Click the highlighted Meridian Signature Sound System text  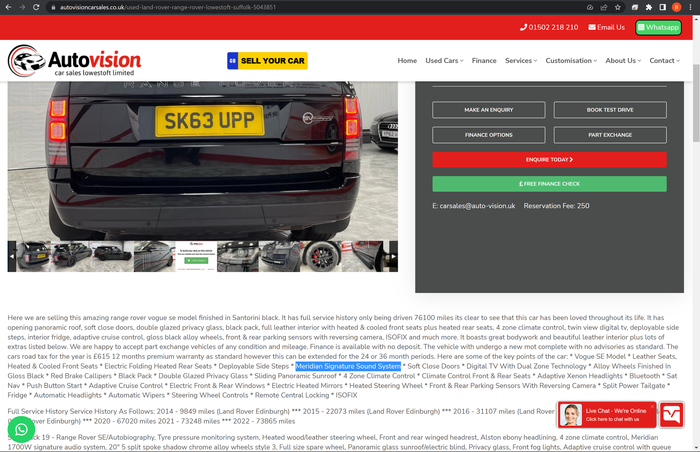[x=348, y=366]
